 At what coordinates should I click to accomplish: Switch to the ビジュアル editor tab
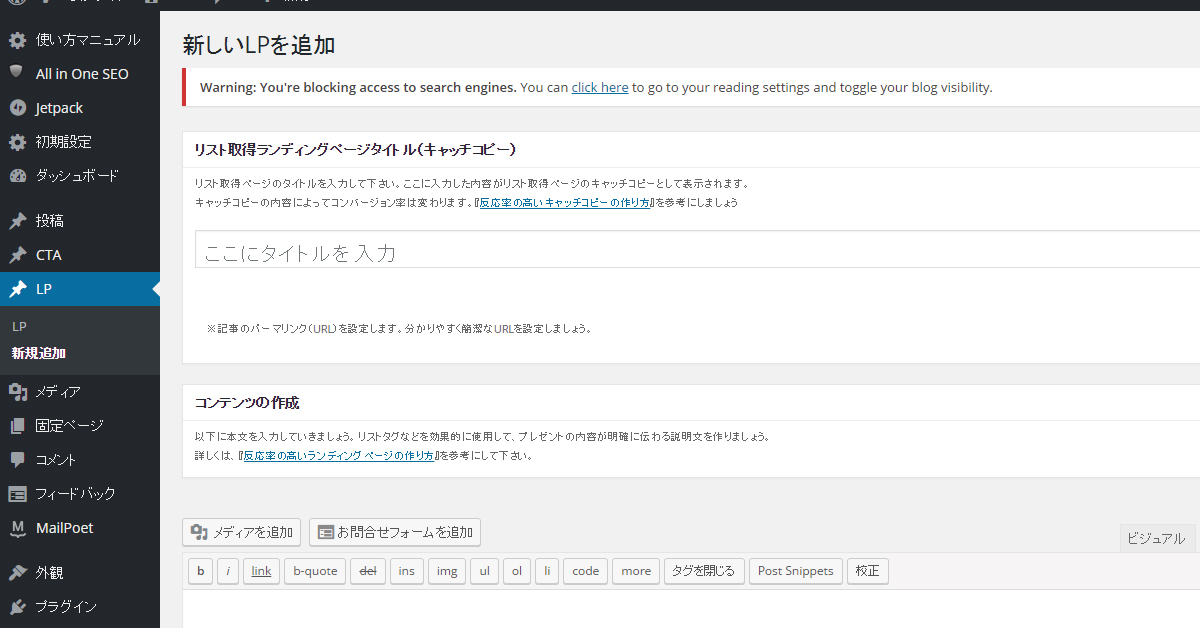(x=1155, y=537)
